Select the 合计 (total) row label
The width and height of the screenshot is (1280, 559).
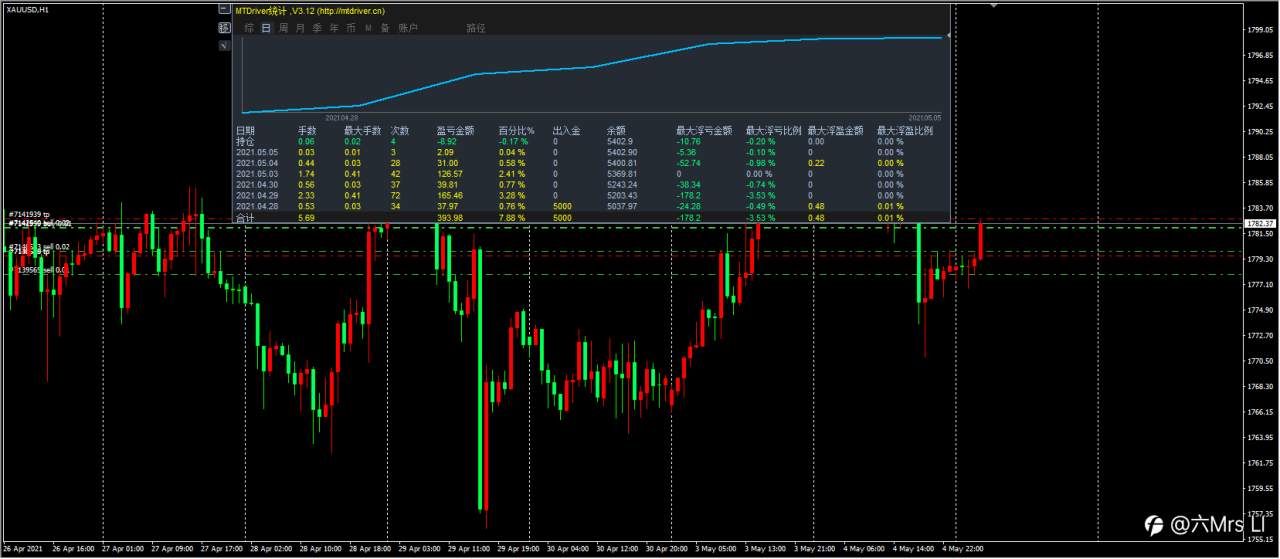click(245, 218)
